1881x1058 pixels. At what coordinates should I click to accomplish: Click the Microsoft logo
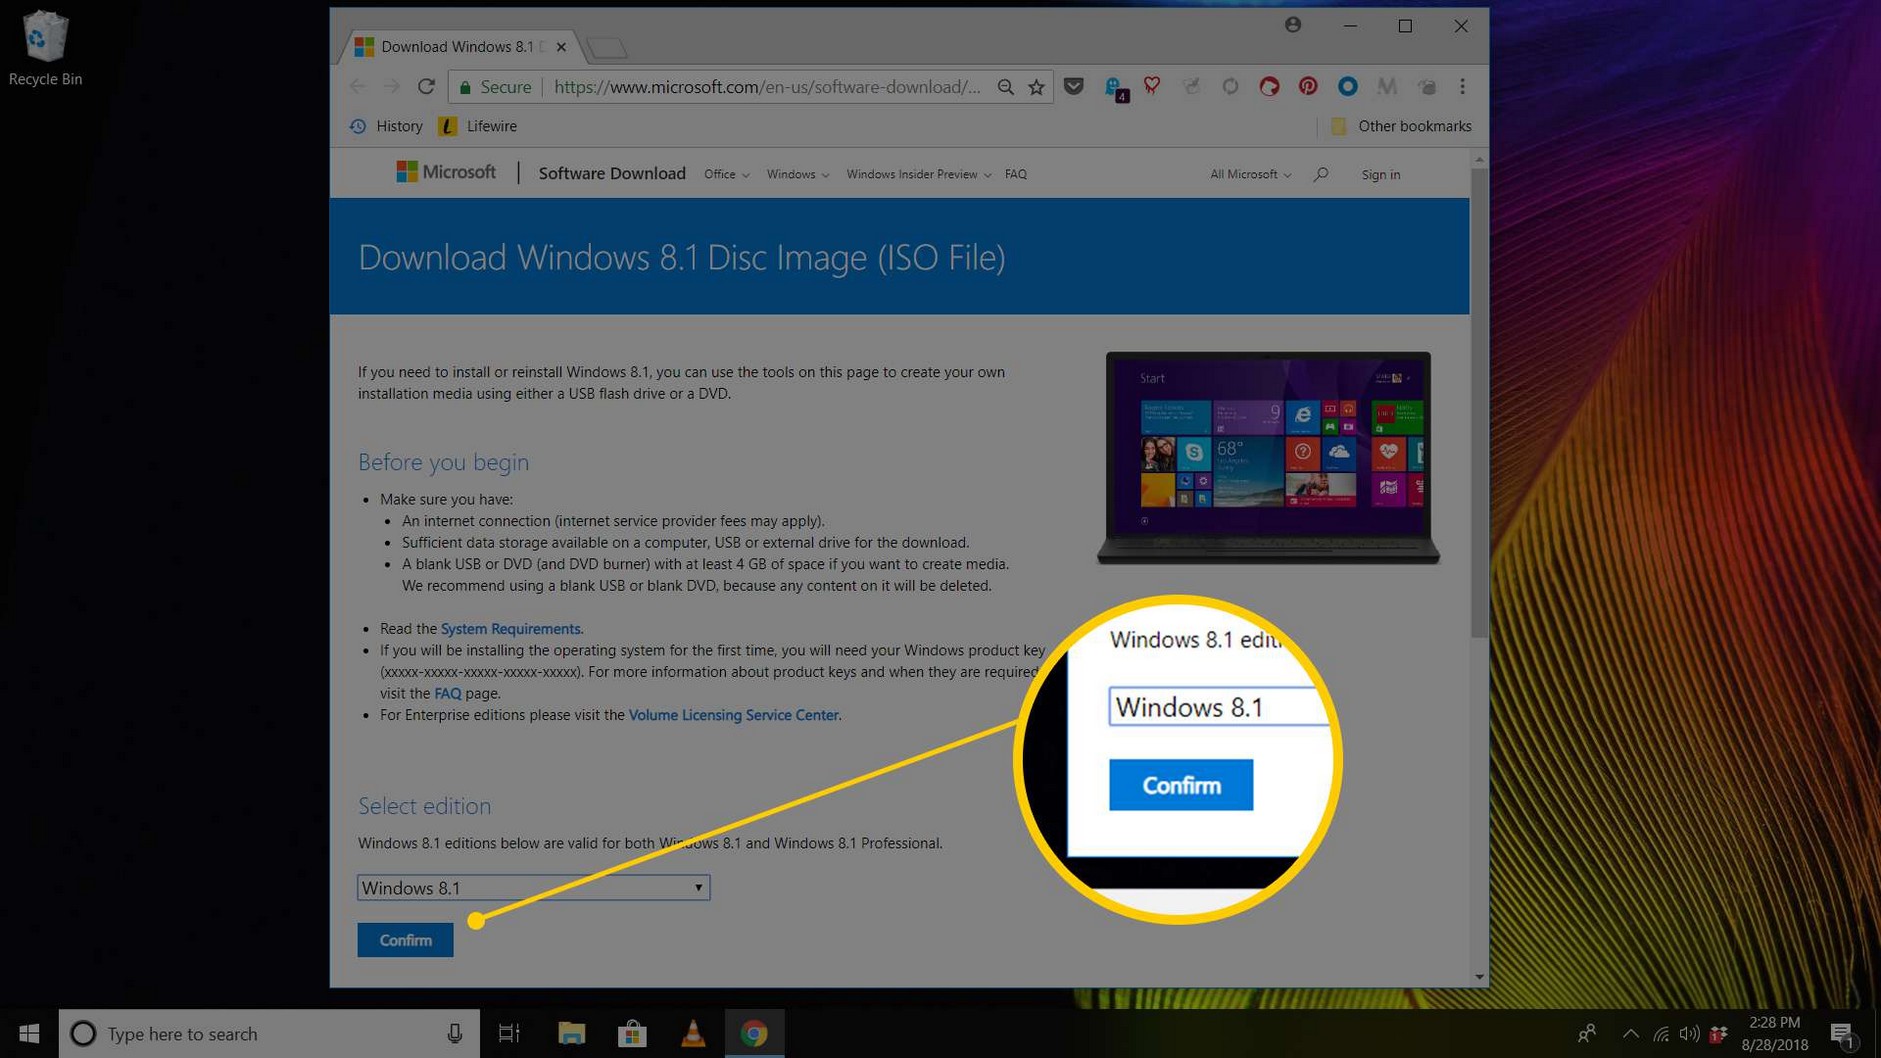[x=445, y=172]
